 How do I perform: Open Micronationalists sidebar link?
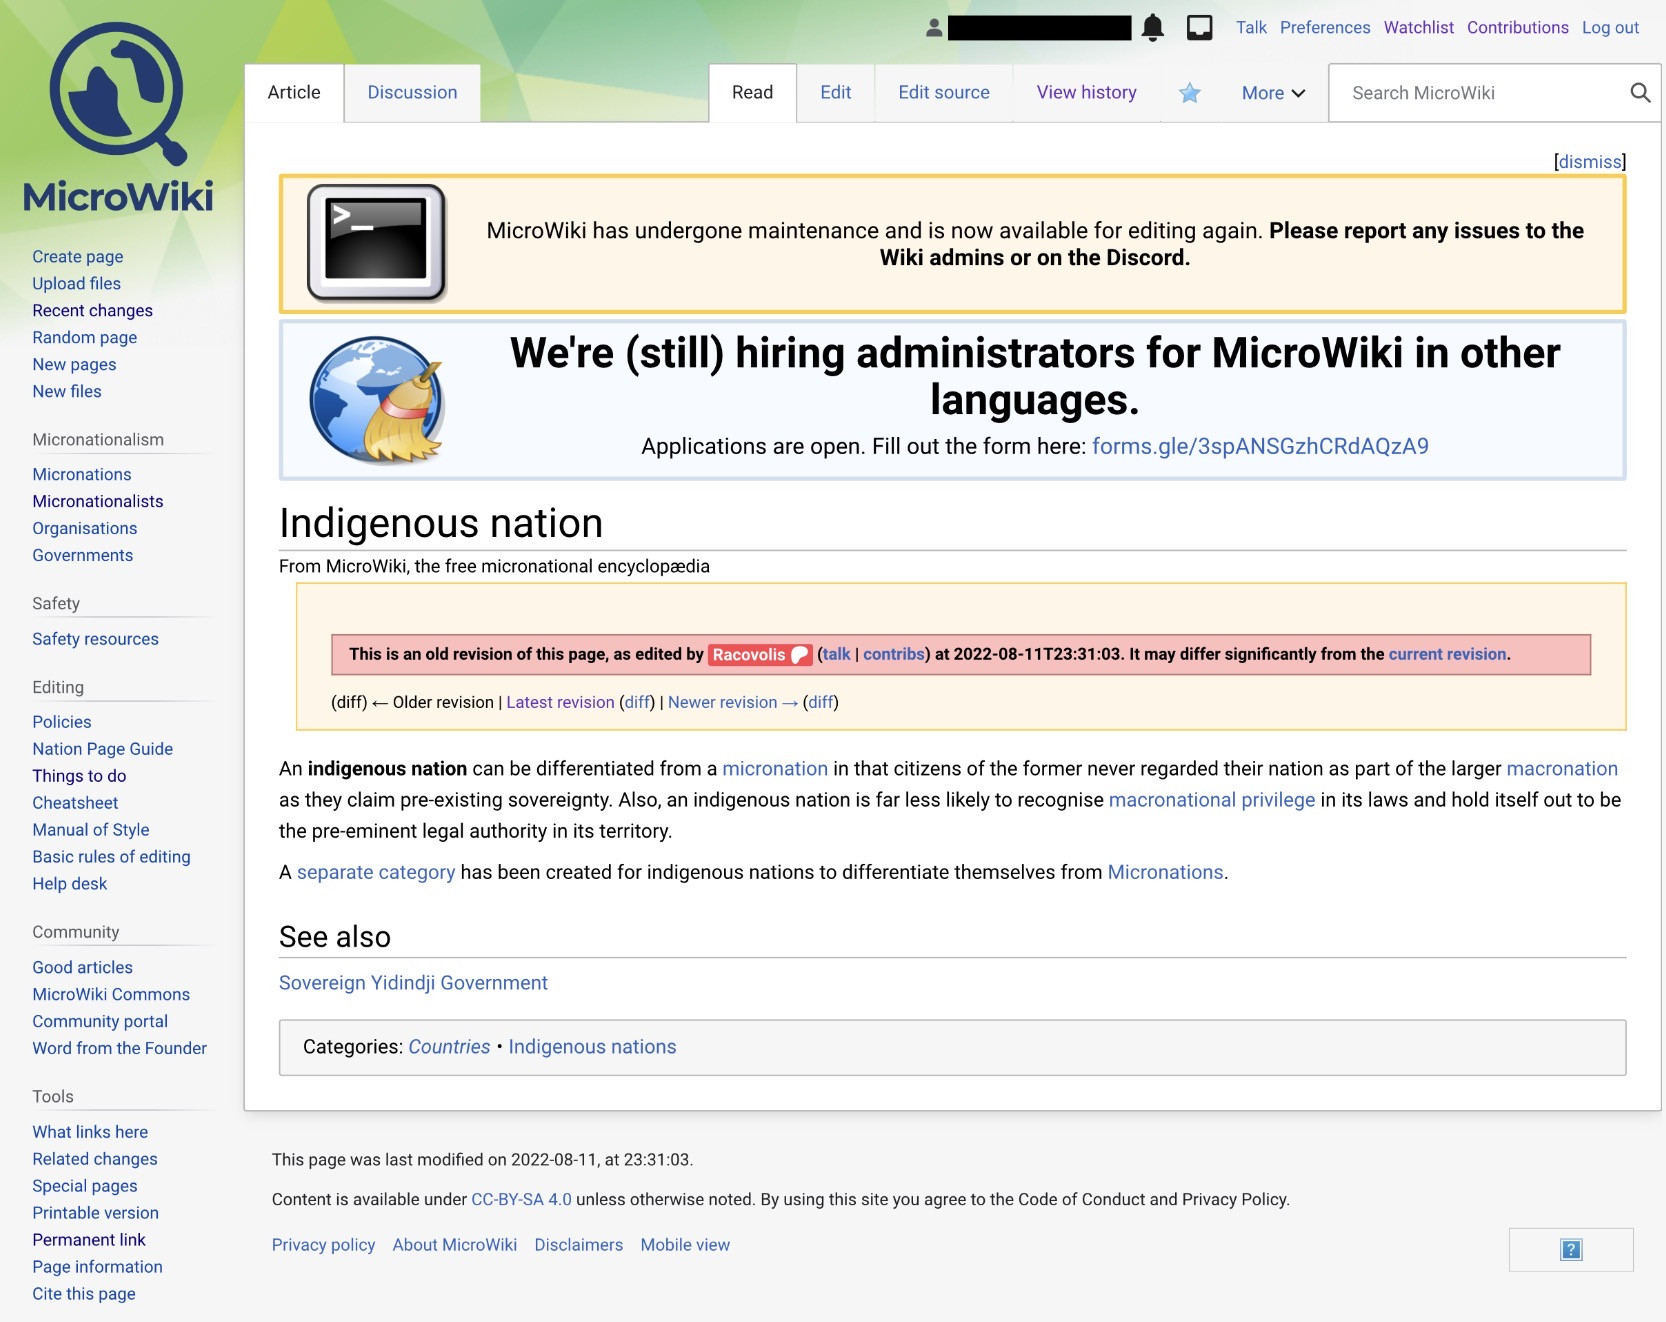(98, 502)
